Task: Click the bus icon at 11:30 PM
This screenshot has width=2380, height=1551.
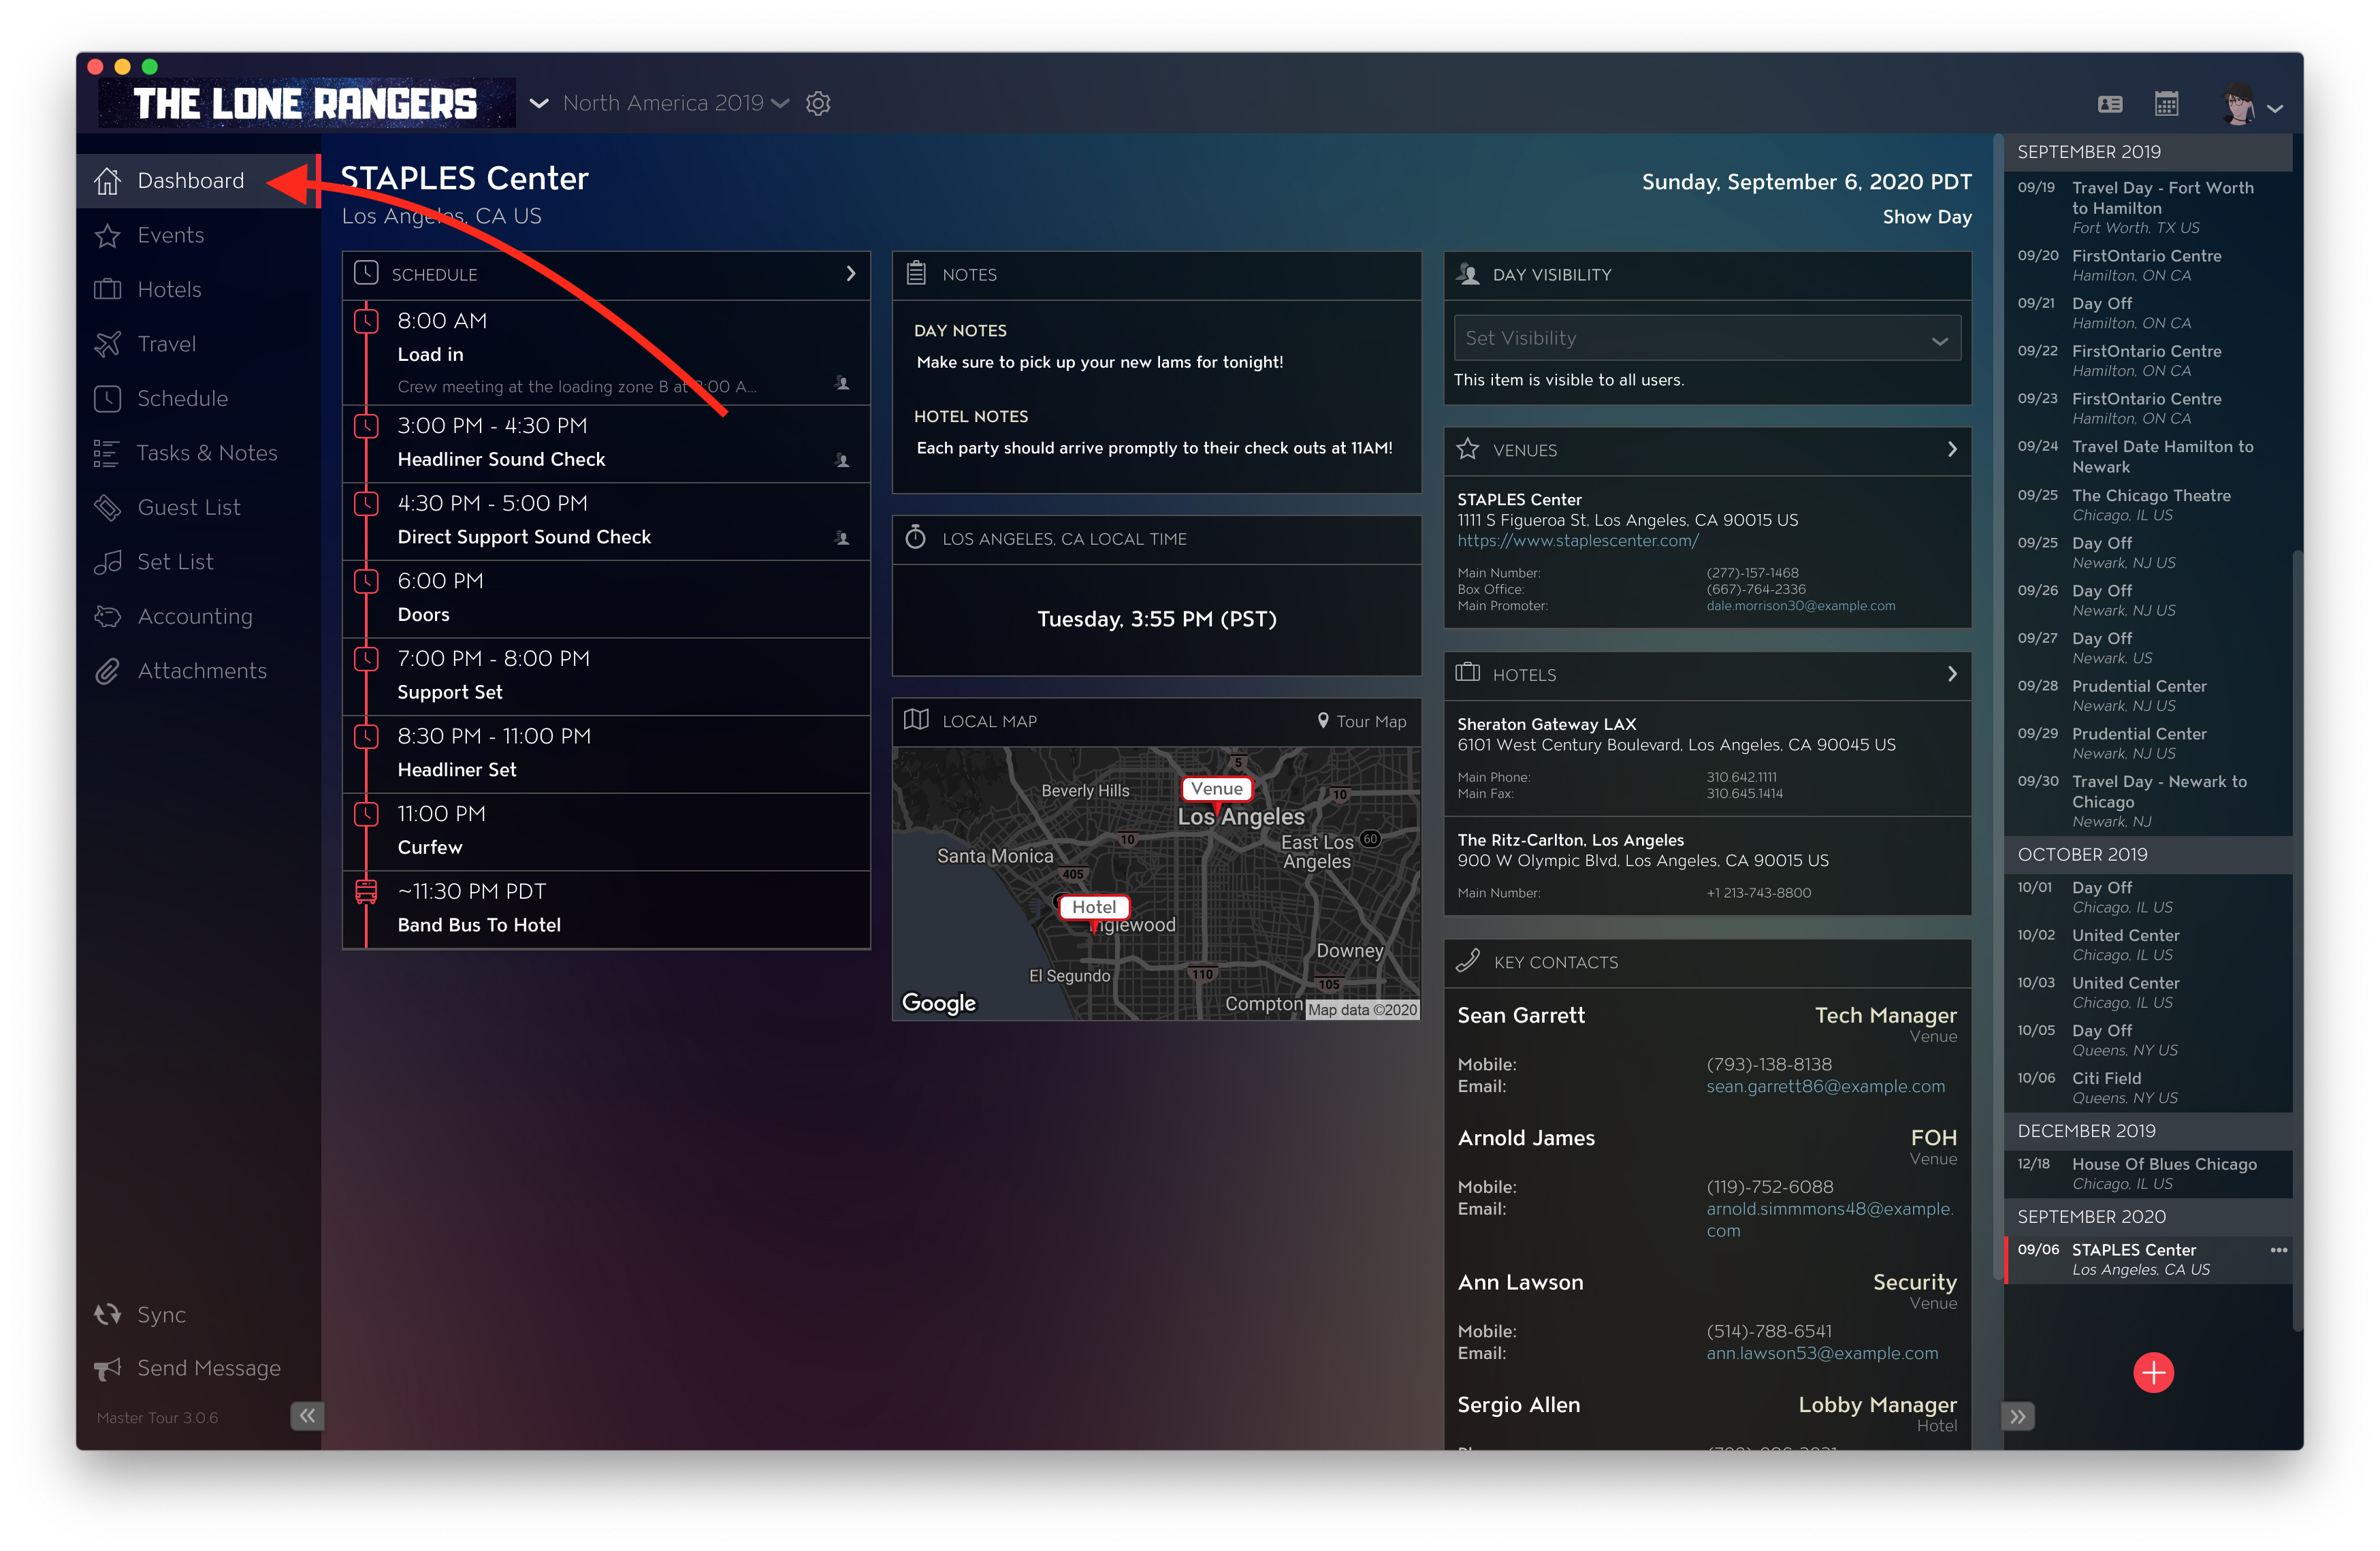Action: click(366, 891)
